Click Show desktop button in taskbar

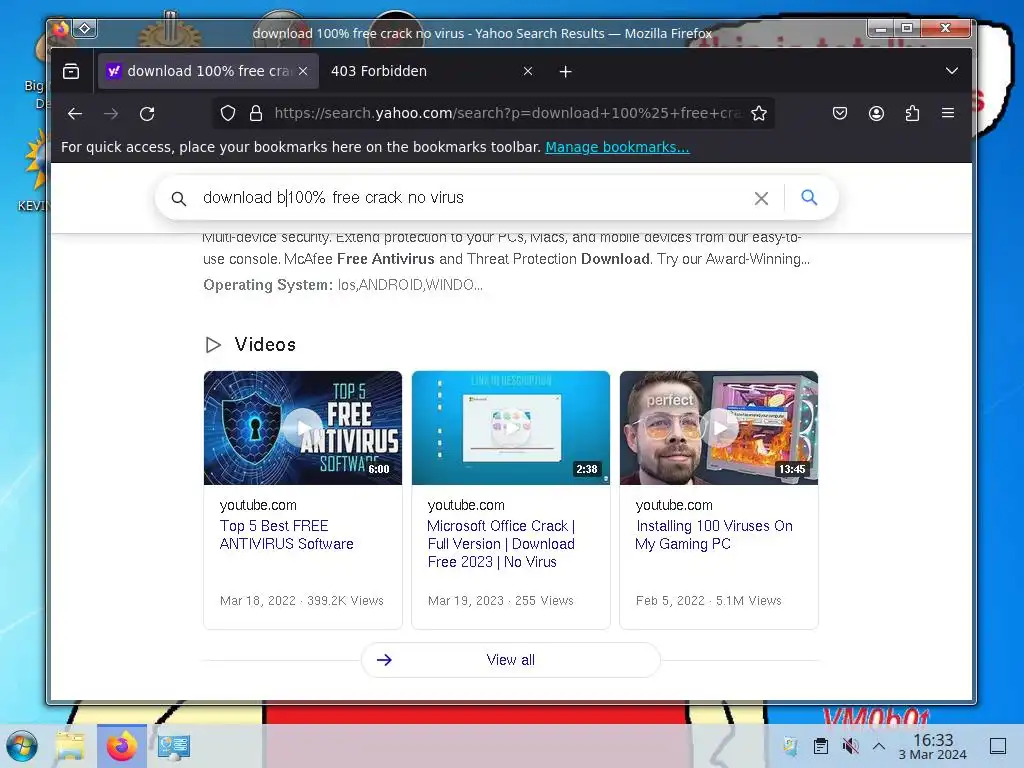(998, 745)
